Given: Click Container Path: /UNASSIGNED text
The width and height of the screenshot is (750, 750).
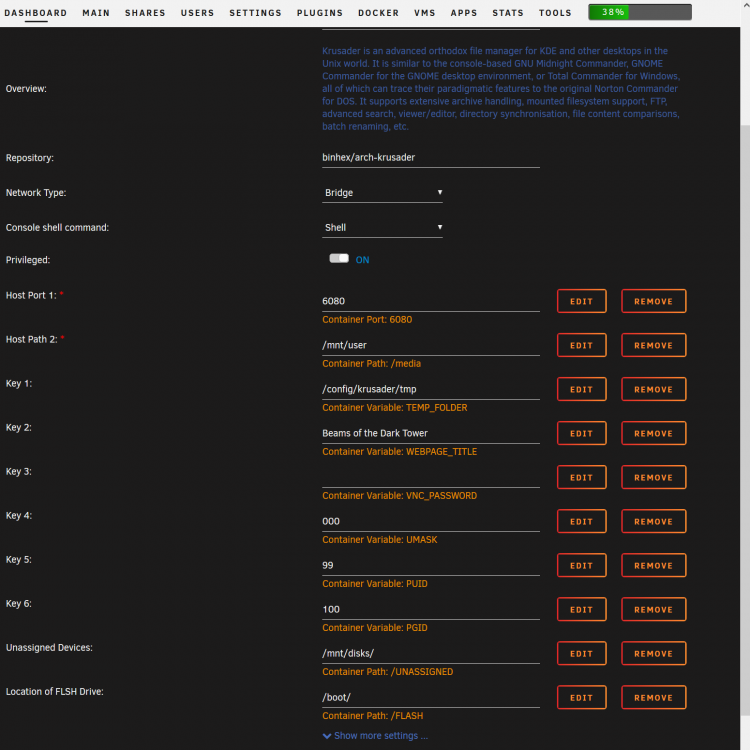Looking at the screenshot, I should [x=387, y=672].
